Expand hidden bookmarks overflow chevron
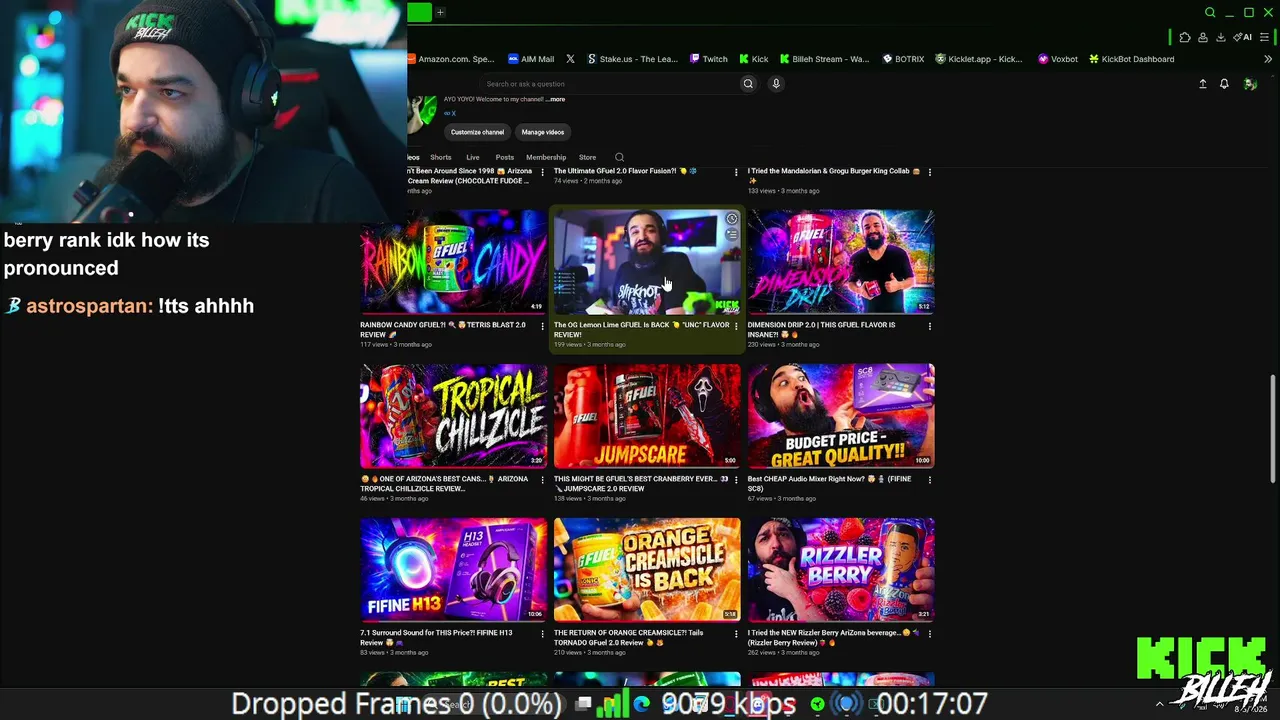 [1268, 59]
